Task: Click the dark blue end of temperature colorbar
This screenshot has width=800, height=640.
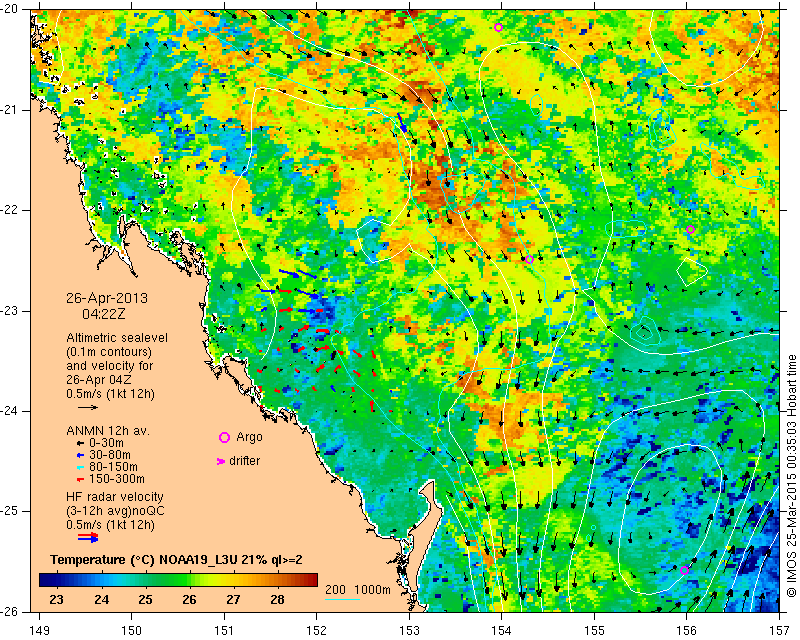Action: (45, 580)
